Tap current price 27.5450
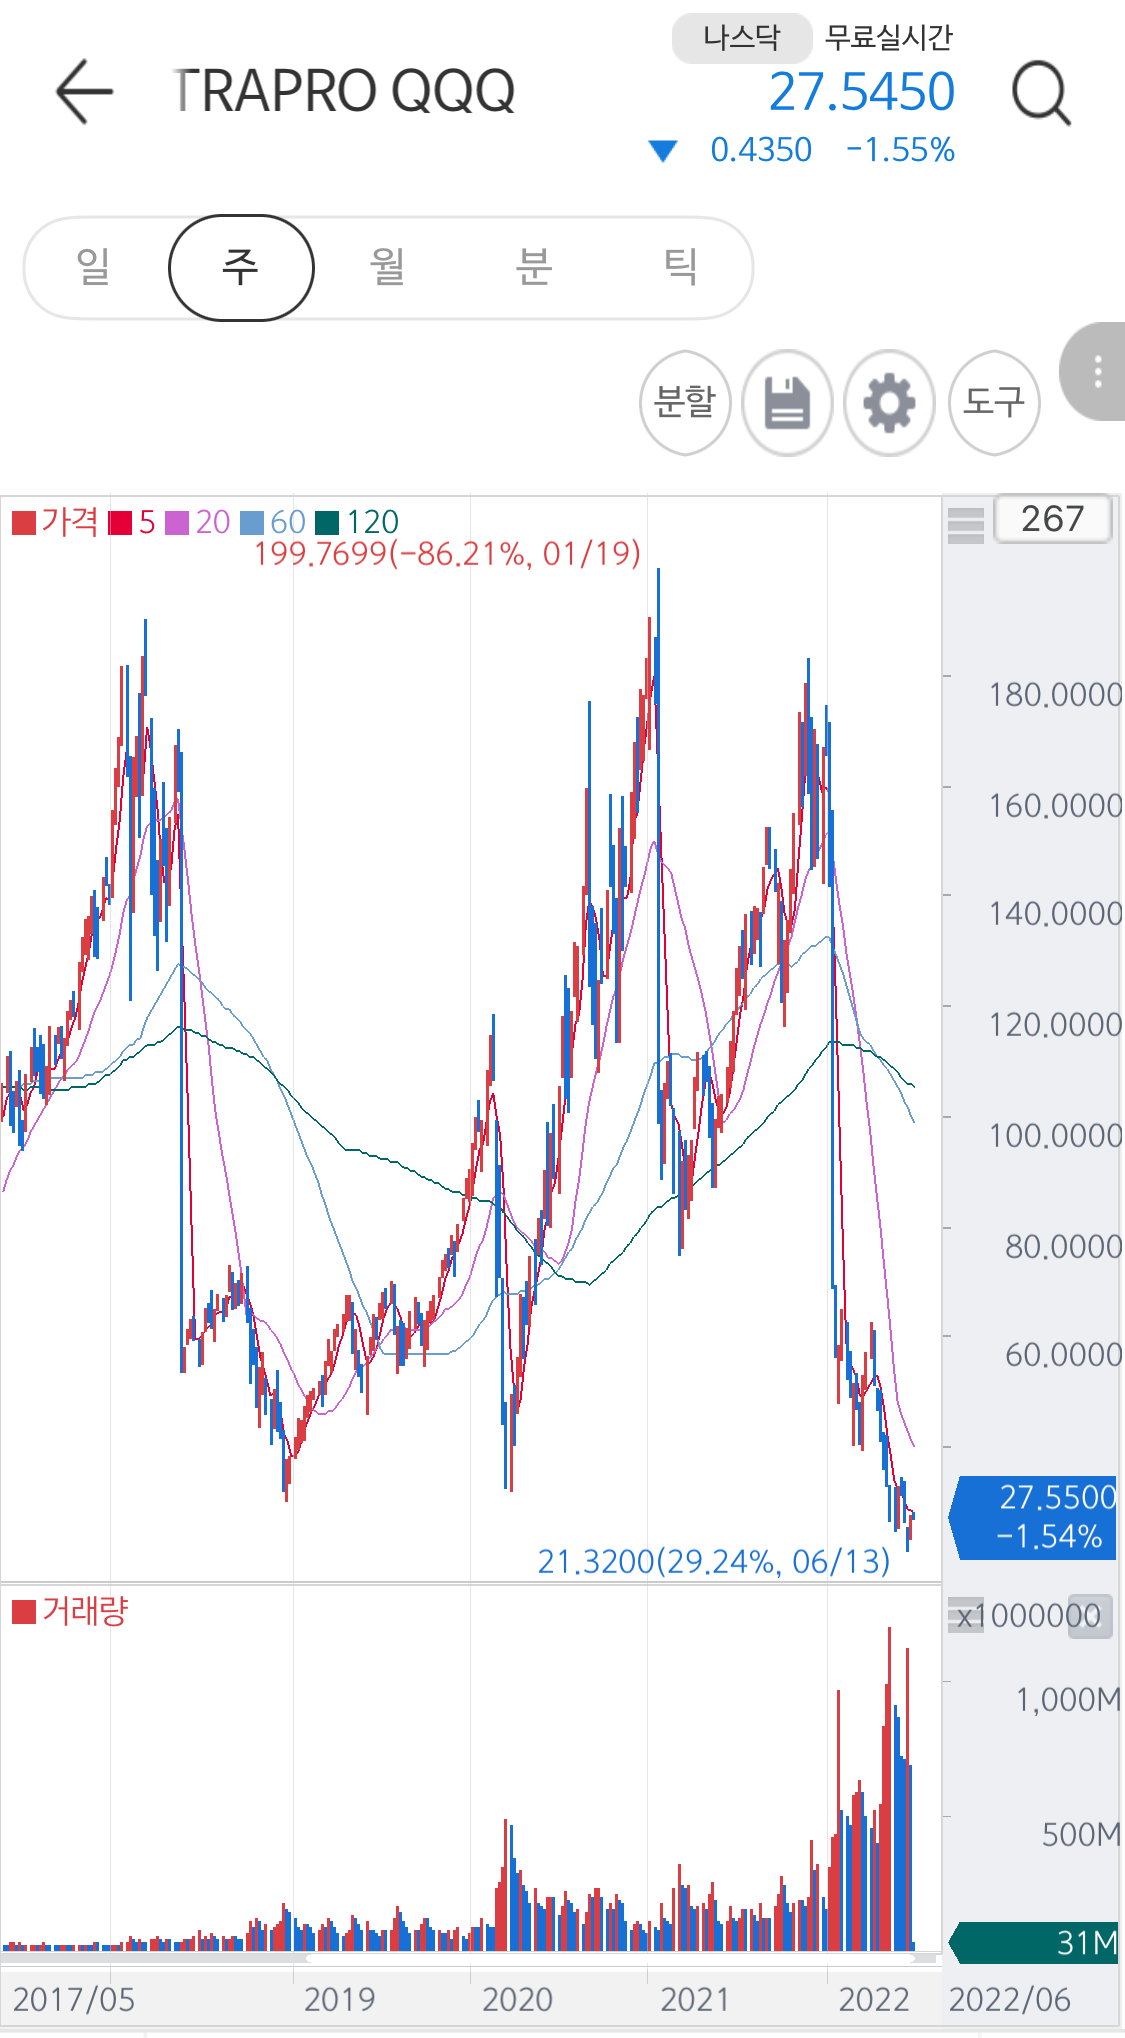 click(862, 92)
